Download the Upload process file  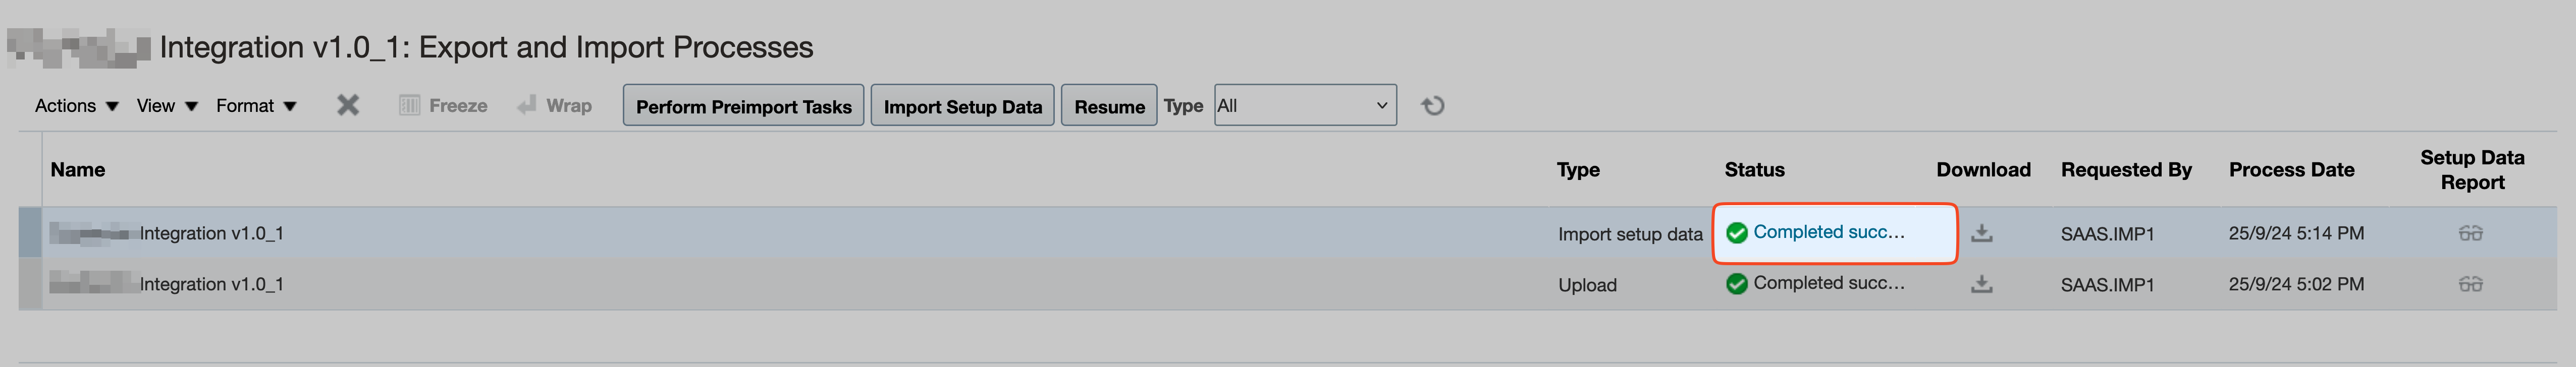1981,284
